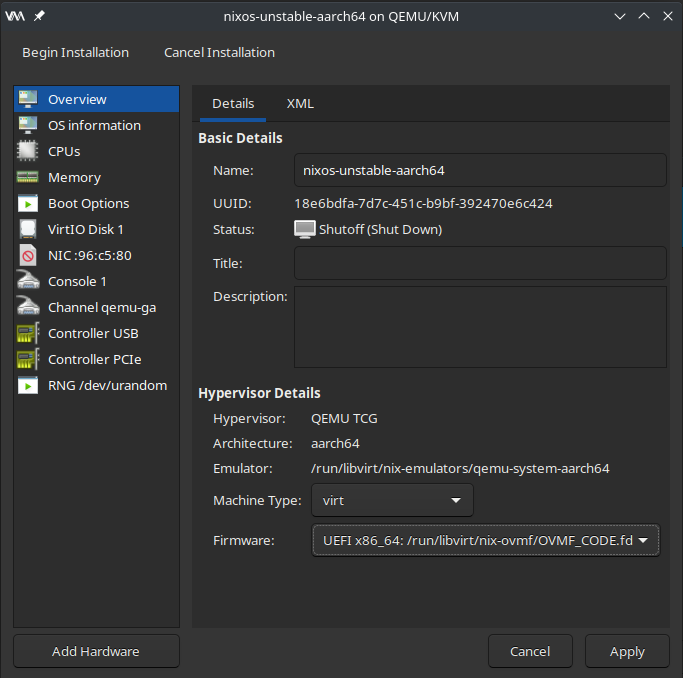Click the keep-above chevron in title bar

pos(644,16)
